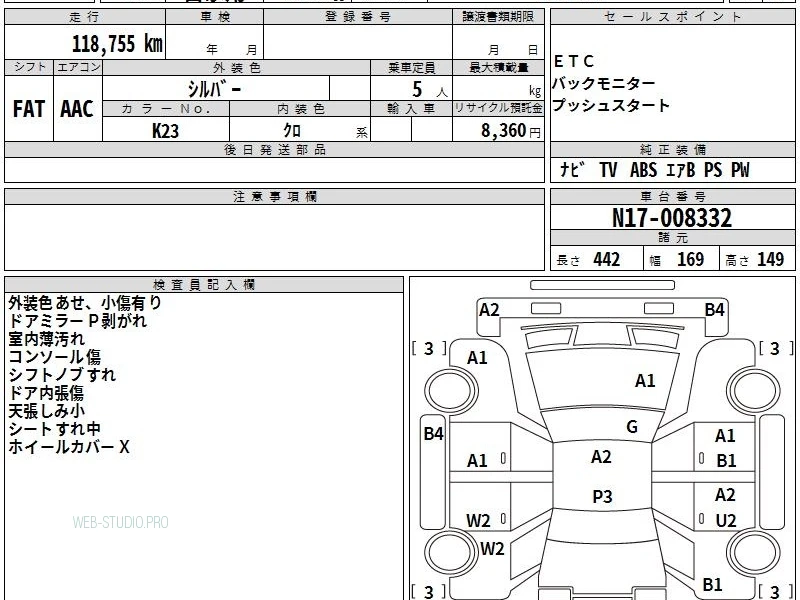Click the width value 169
This screenshot has width=800, height=600.
point(690,260)
